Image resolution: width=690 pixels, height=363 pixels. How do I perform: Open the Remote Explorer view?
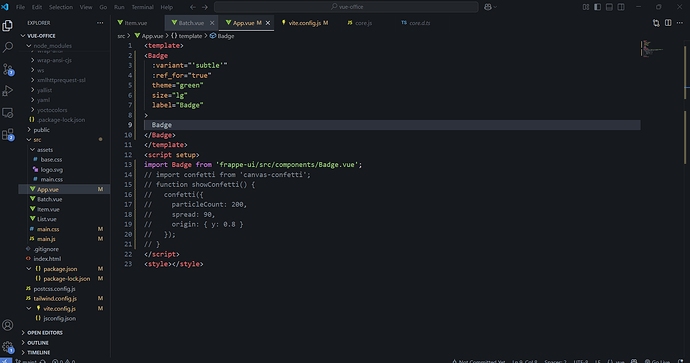click(7, 113)
